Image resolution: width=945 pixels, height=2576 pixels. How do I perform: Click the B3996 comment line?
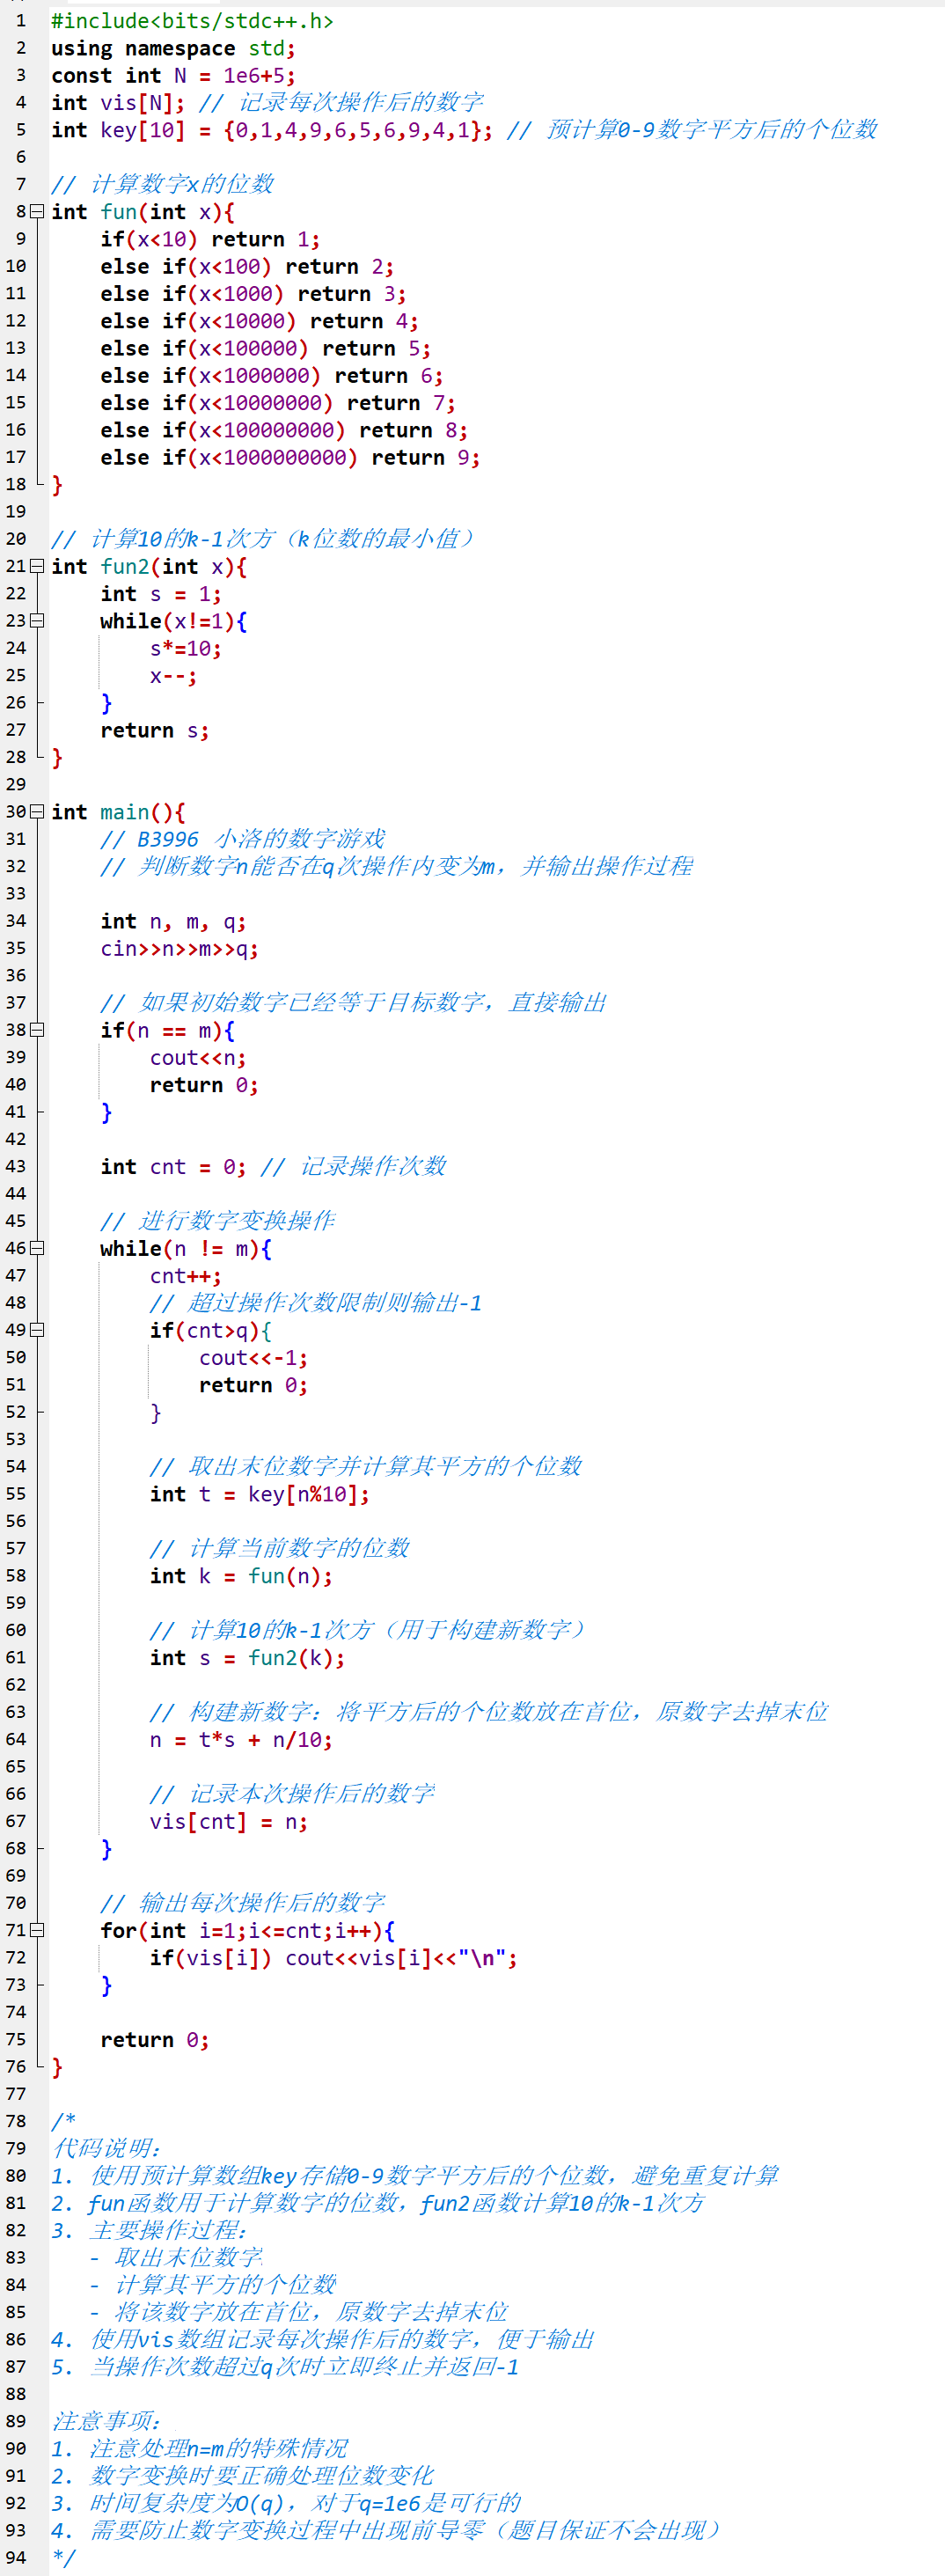tap(243, 839)
